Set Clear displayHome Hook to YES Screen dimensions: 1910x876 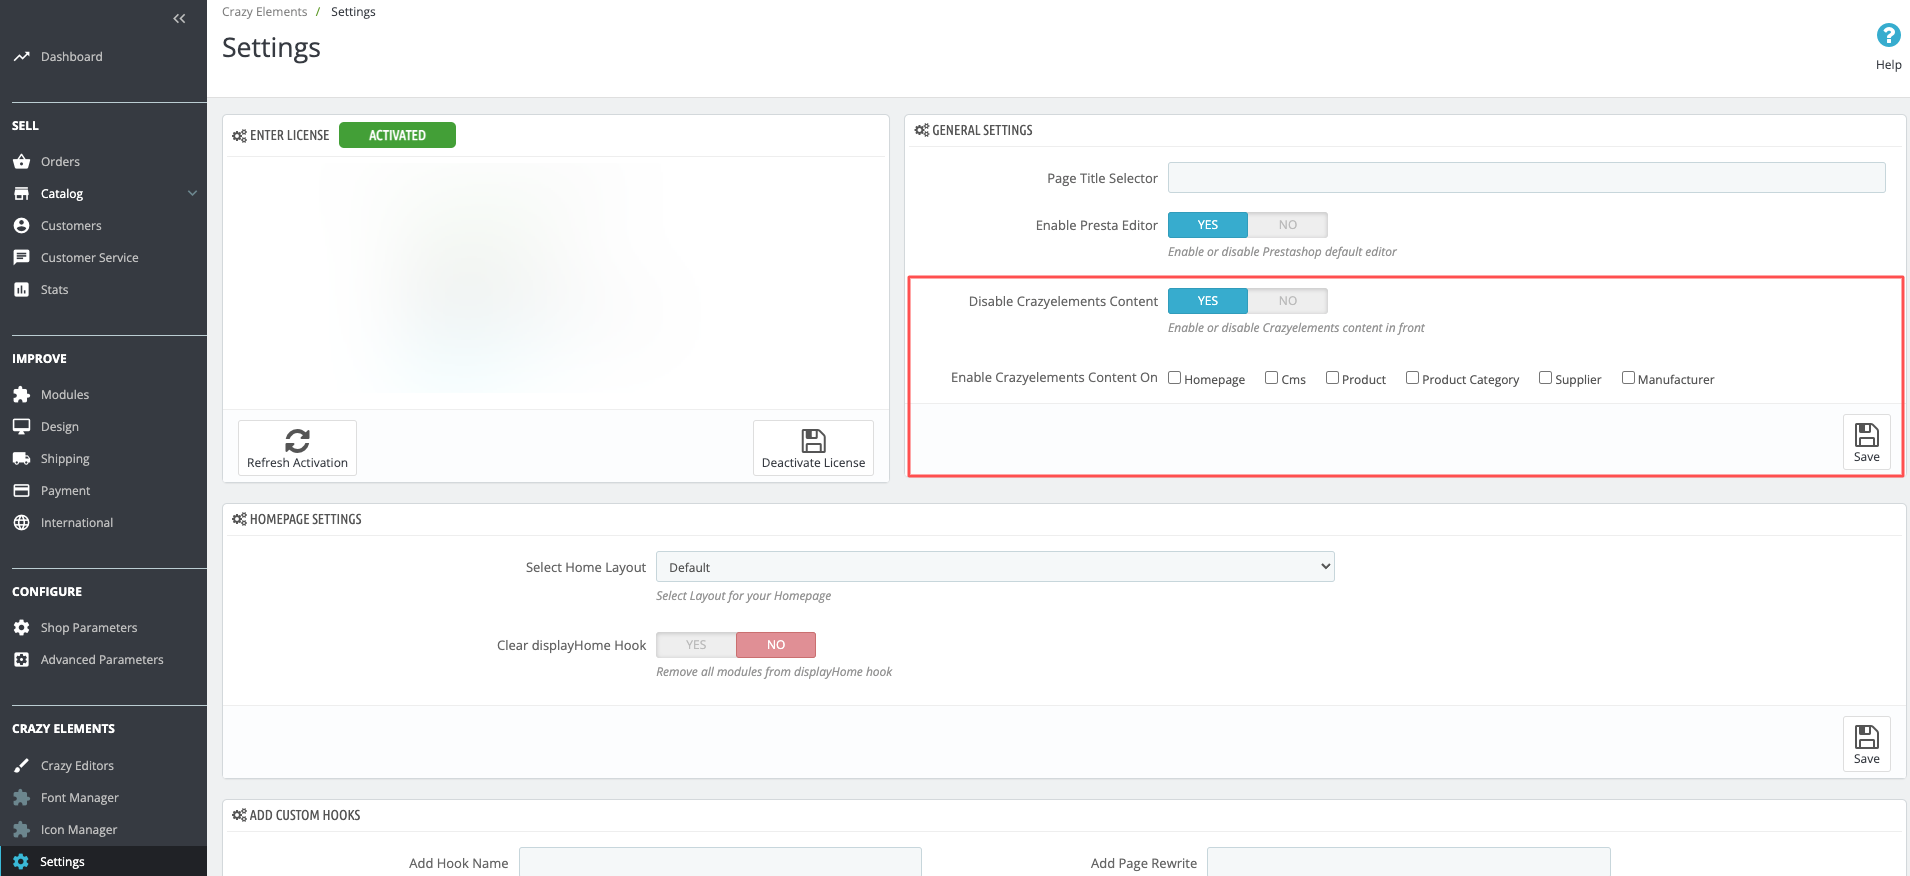click(696, 645)
